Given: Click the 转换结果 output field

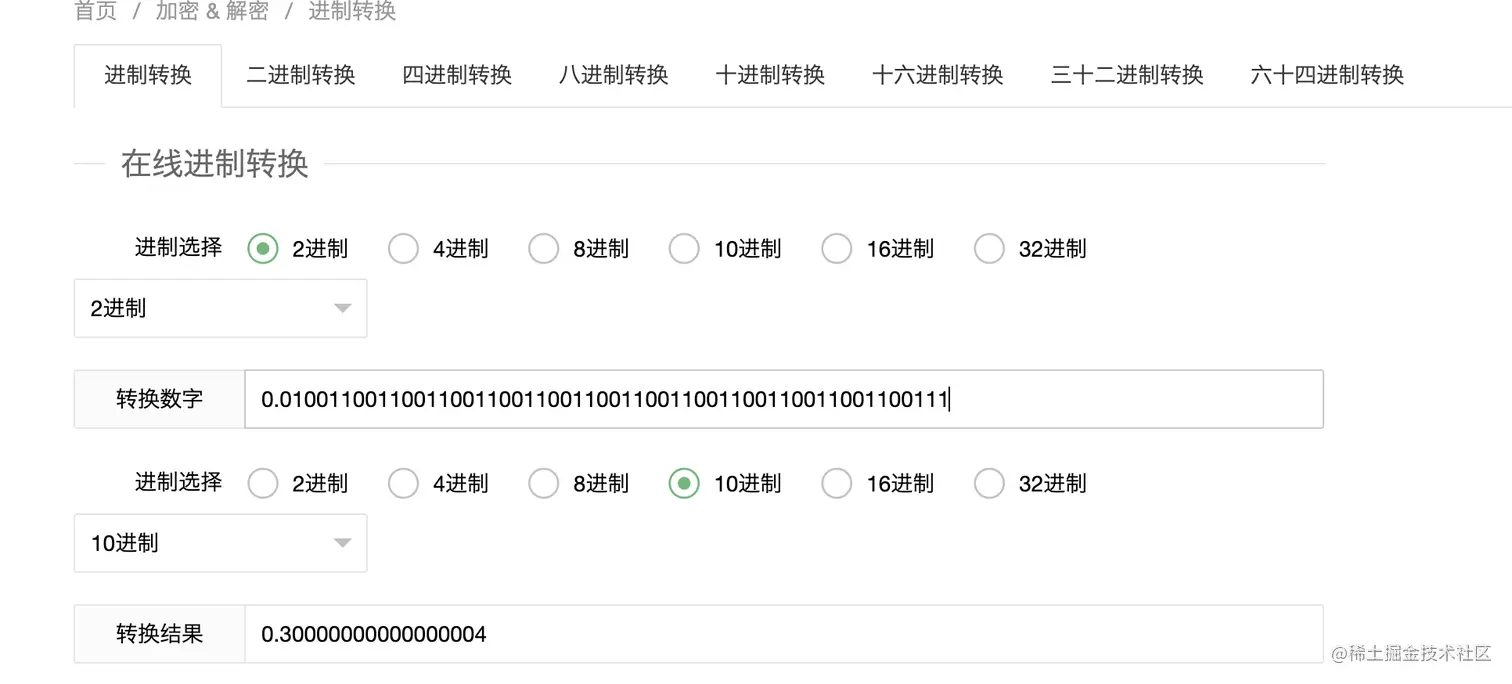Looking at the screenshot, I should [x=784, y=634].
